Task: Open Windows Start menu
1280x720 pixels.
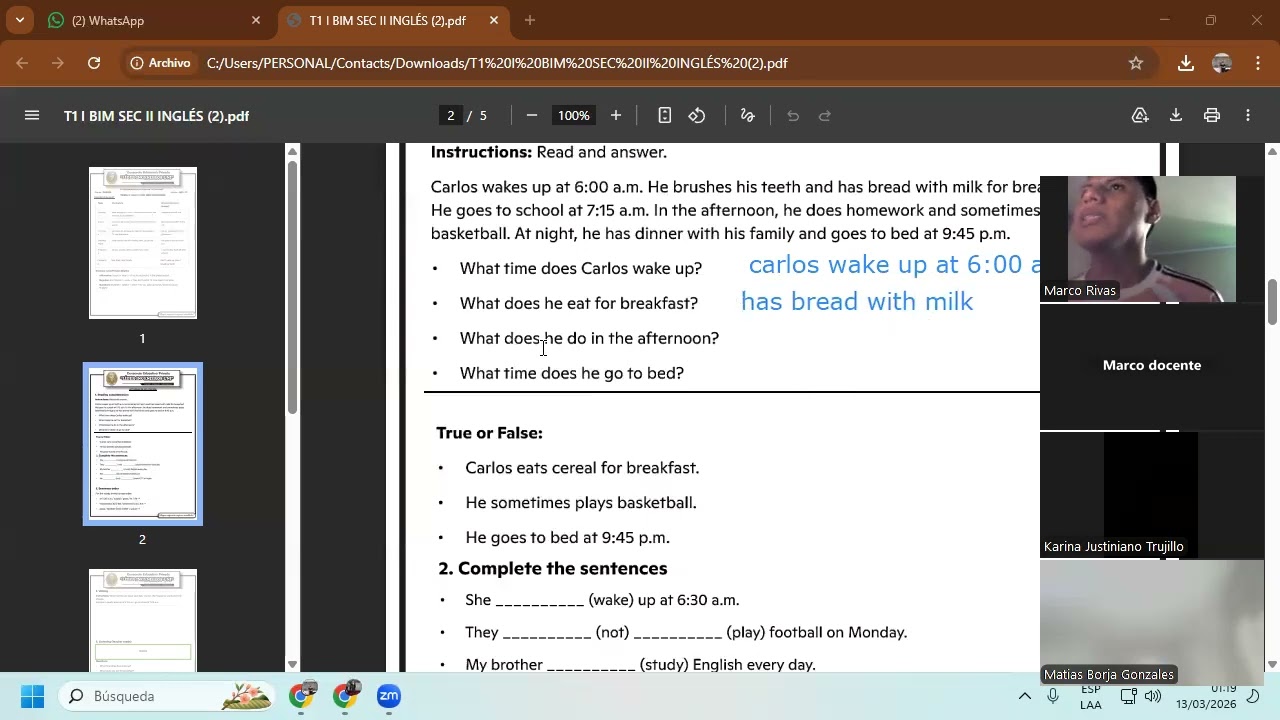Action: tap(32, 696)
